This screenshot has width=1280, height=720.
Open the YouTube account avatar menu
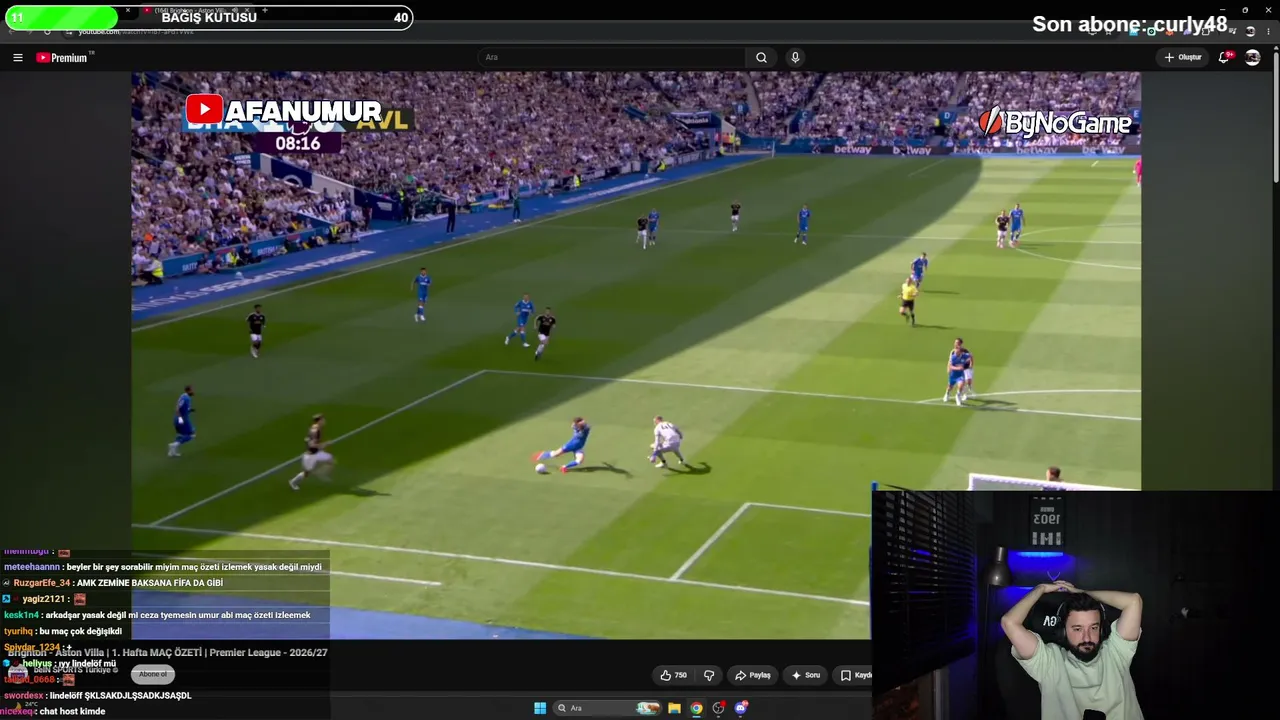(x=1252, y=58)
